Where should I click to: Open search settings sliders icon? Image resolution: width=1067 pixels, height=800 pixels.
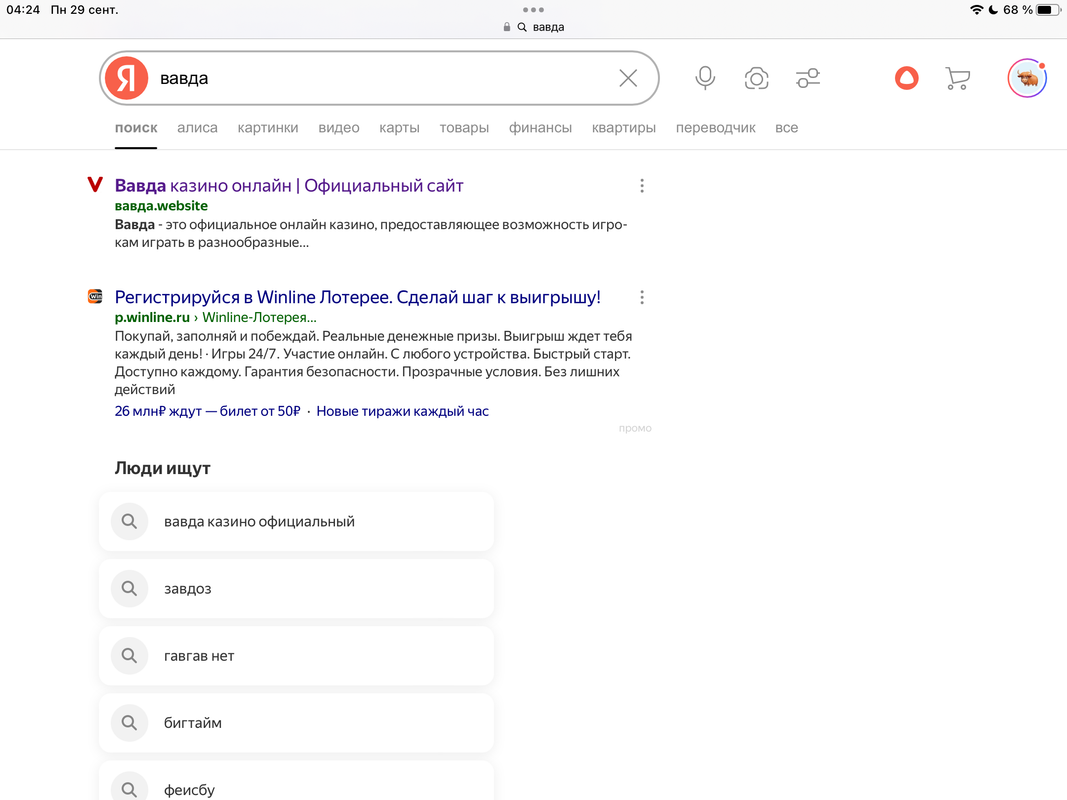coord(808,78)
